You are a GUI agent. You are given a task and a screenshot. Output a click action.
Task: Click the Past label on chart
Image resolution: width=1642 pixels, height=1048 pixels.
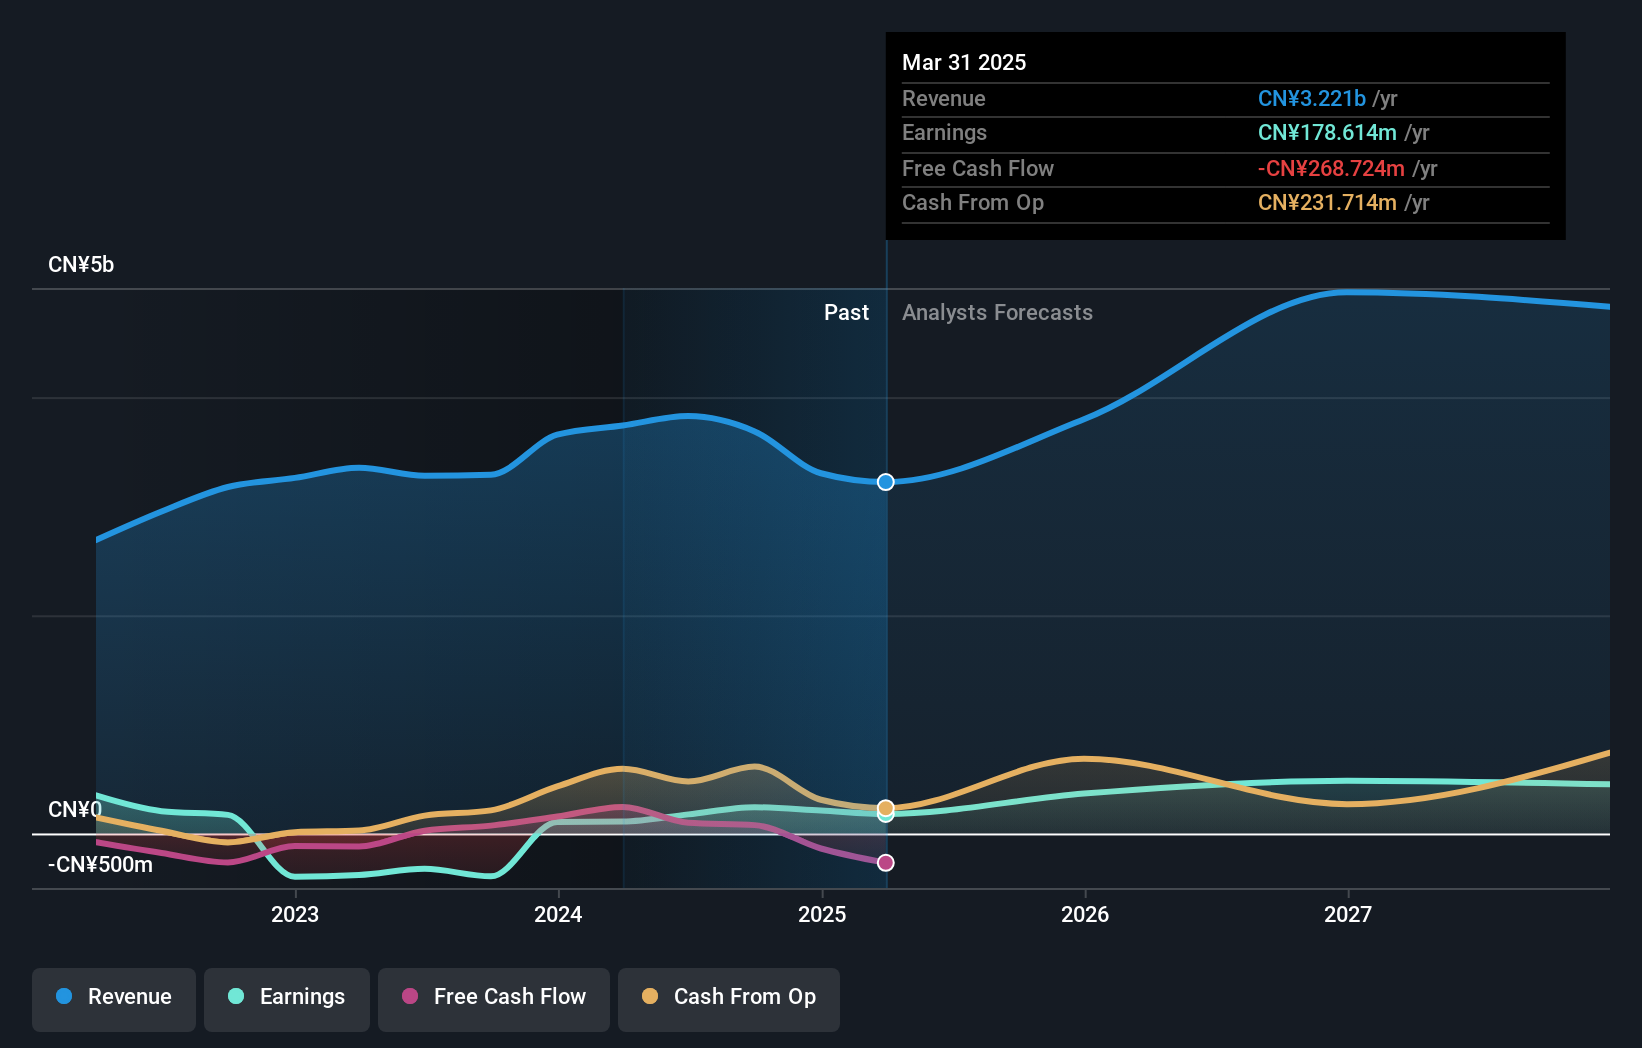click(x=846, y=313)
